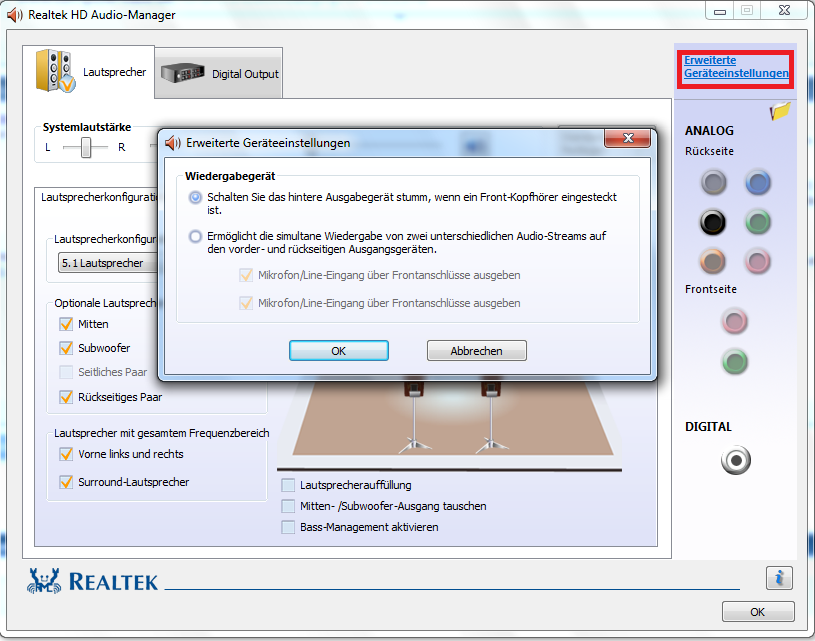815x641 pixels.
Task: Click Abbrechen to cancel the dialog
Action: tap(477, 351)
